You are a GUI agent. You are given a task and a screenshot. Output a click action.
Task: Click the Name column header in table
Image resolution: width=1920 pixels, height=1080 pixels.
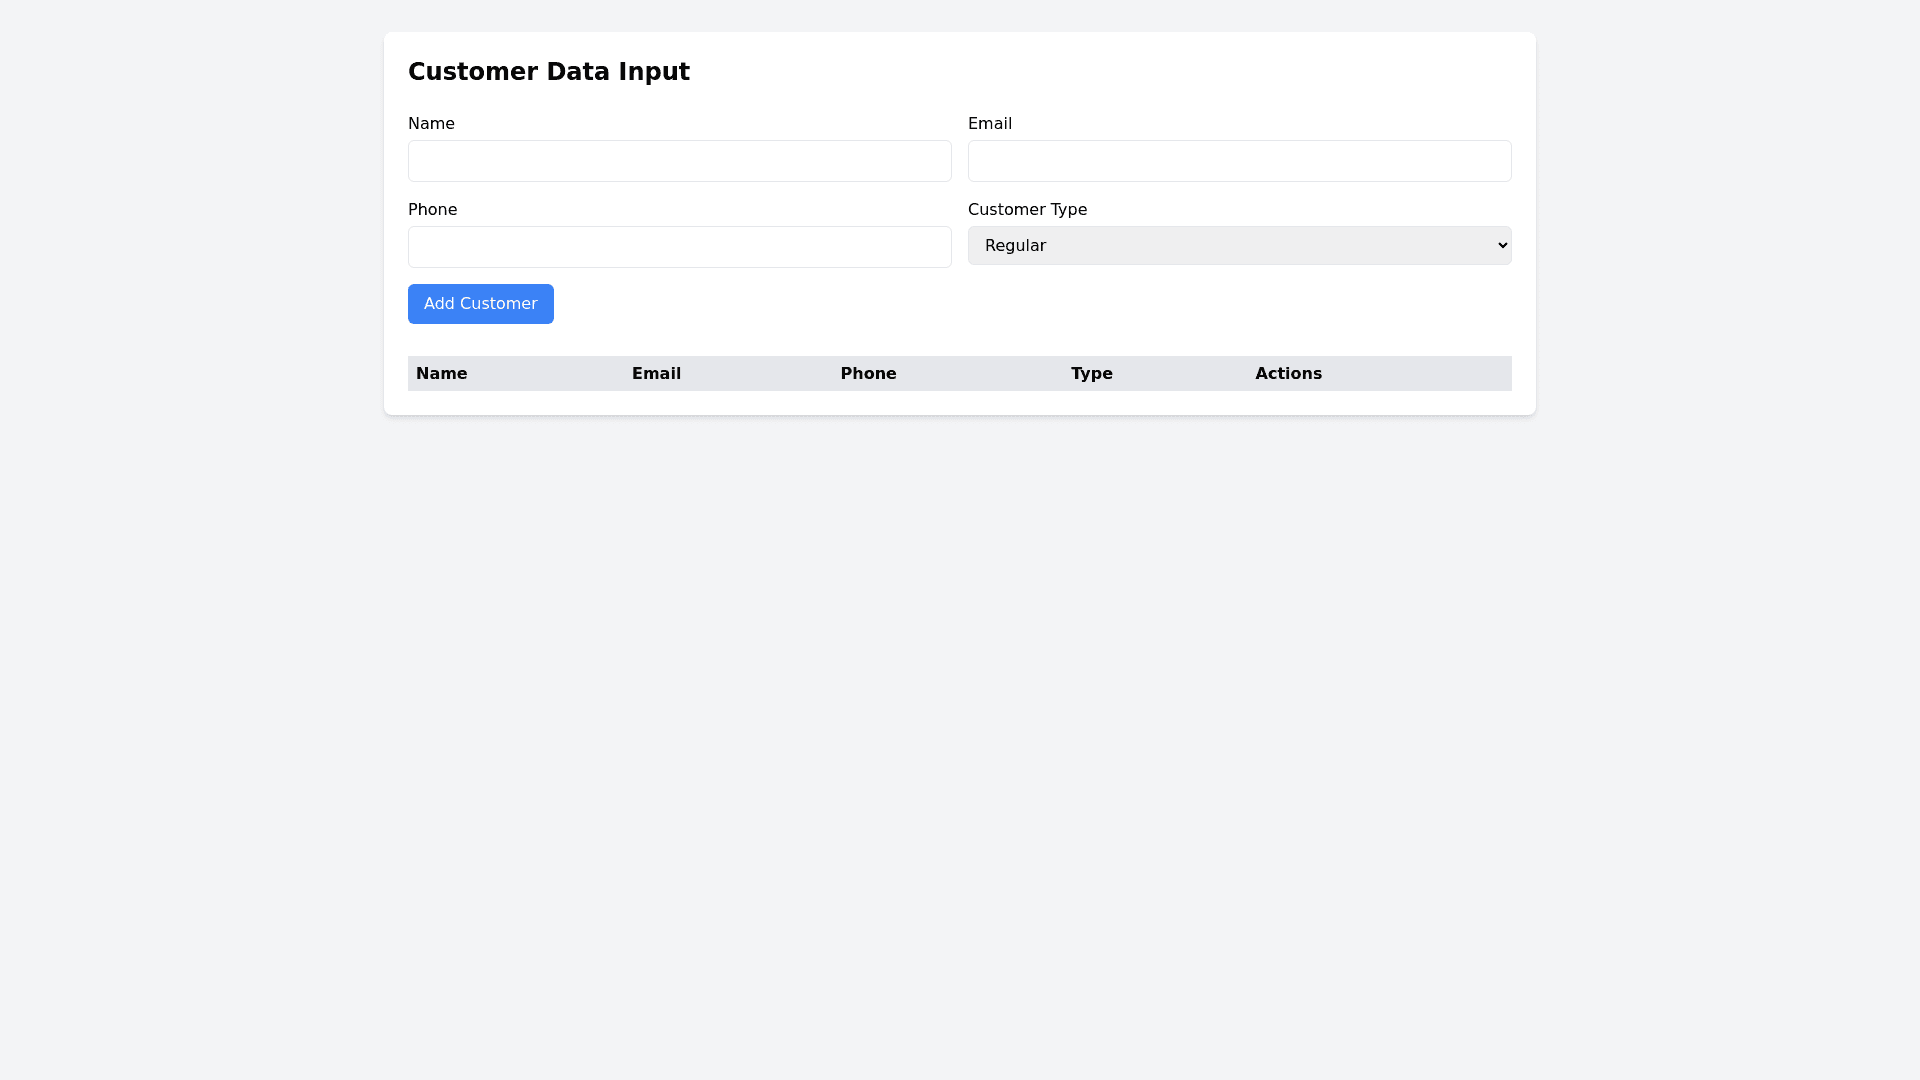(x=441, y=373)
